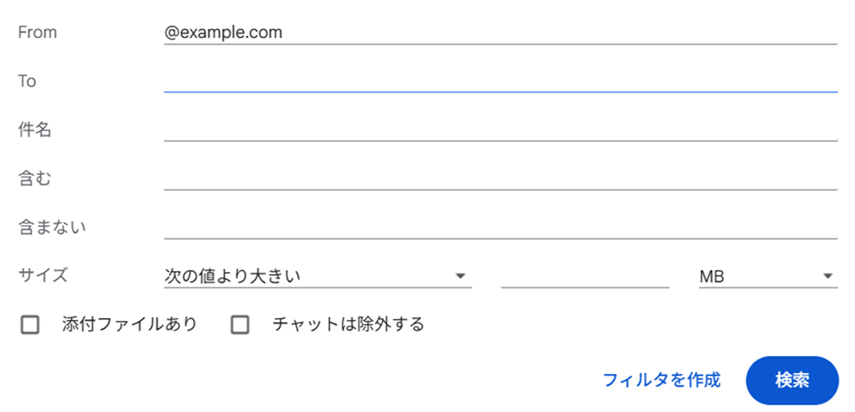The image size is (855, 412).
Task: Click the arrow beside 次の値より大きい
Action: [x=460, y=276]
